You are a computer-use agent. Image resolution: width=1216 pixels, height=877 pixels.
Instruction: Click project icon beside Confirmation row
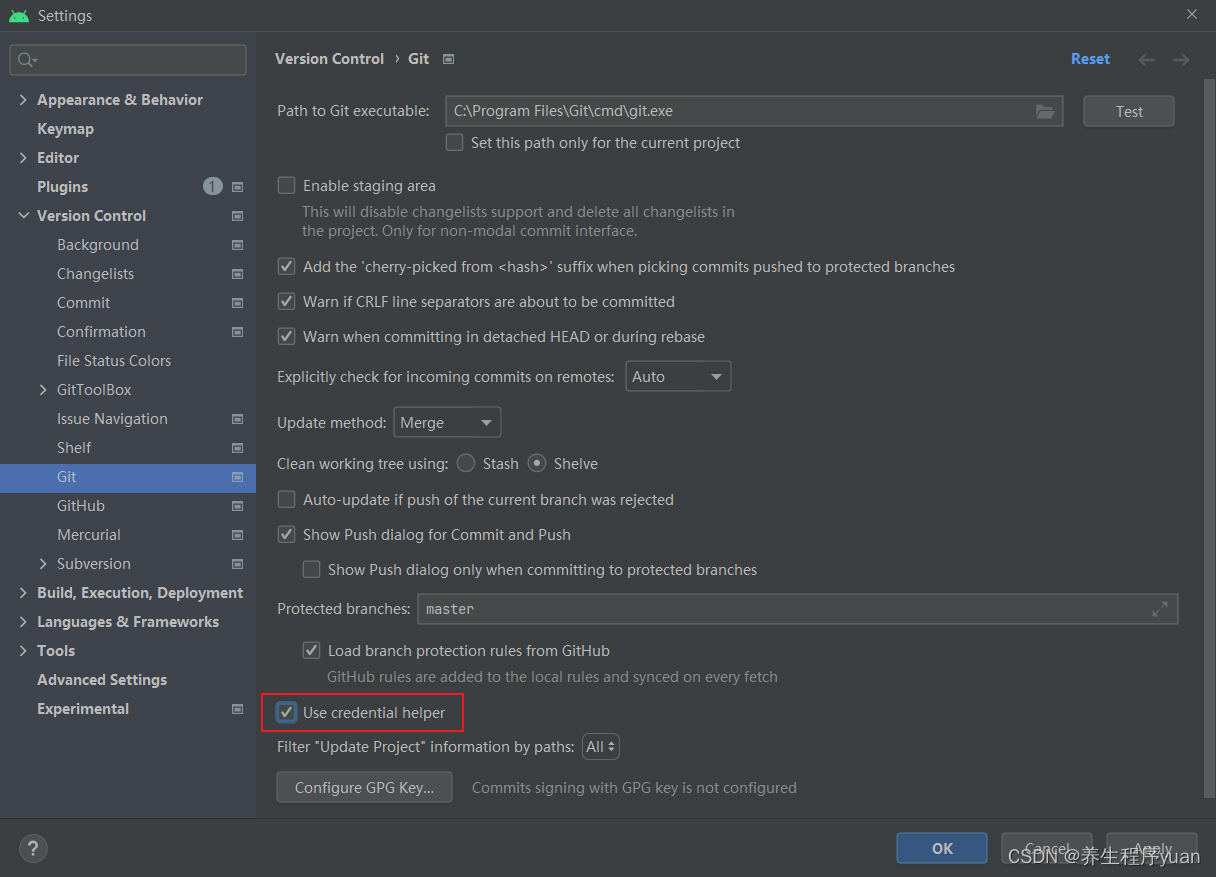238,332
